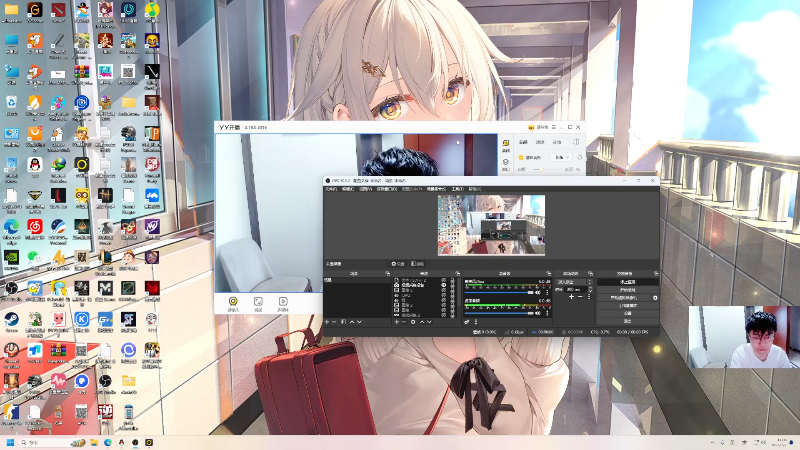Open transition properties three-dot menu
Screen dimensions: 800x450
589,296
